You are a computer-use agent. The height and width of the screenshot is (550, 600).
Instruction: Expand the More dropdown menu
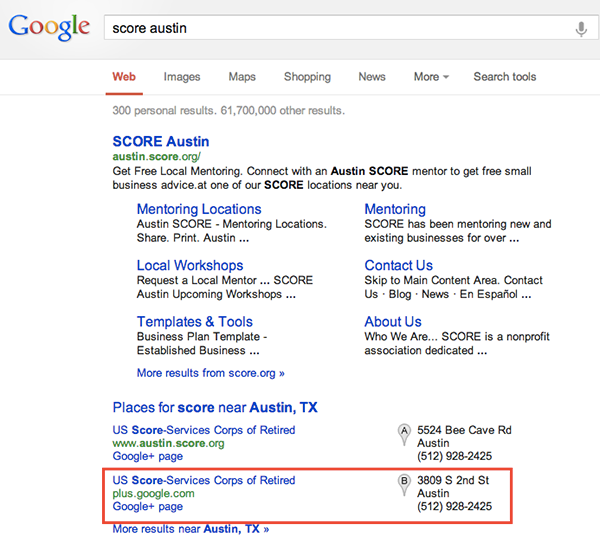[x=431, y=77]
